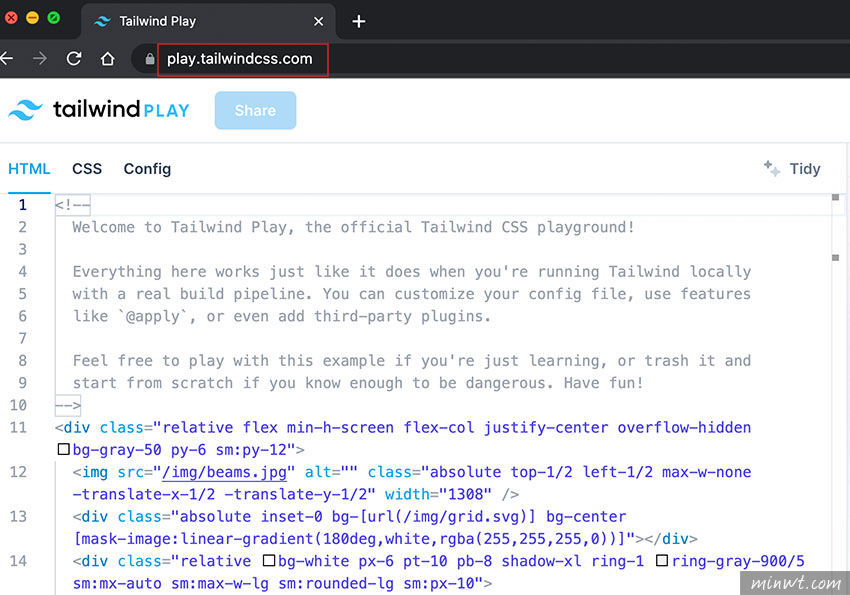
Task: Go to browser home page icon
Action: coord(107,58)
